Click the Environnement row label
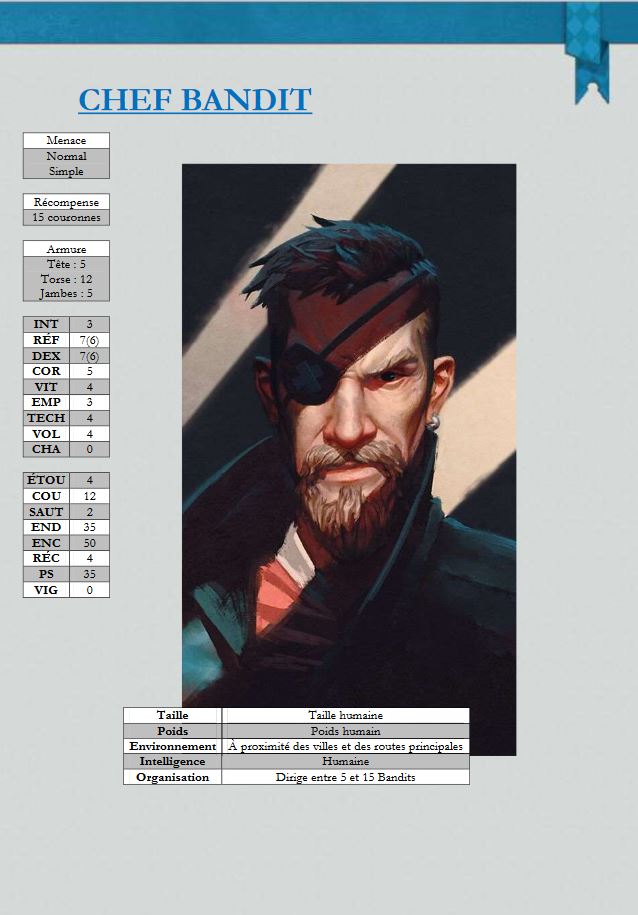Viewport: 638px width, 915px height. coord(172,746)
